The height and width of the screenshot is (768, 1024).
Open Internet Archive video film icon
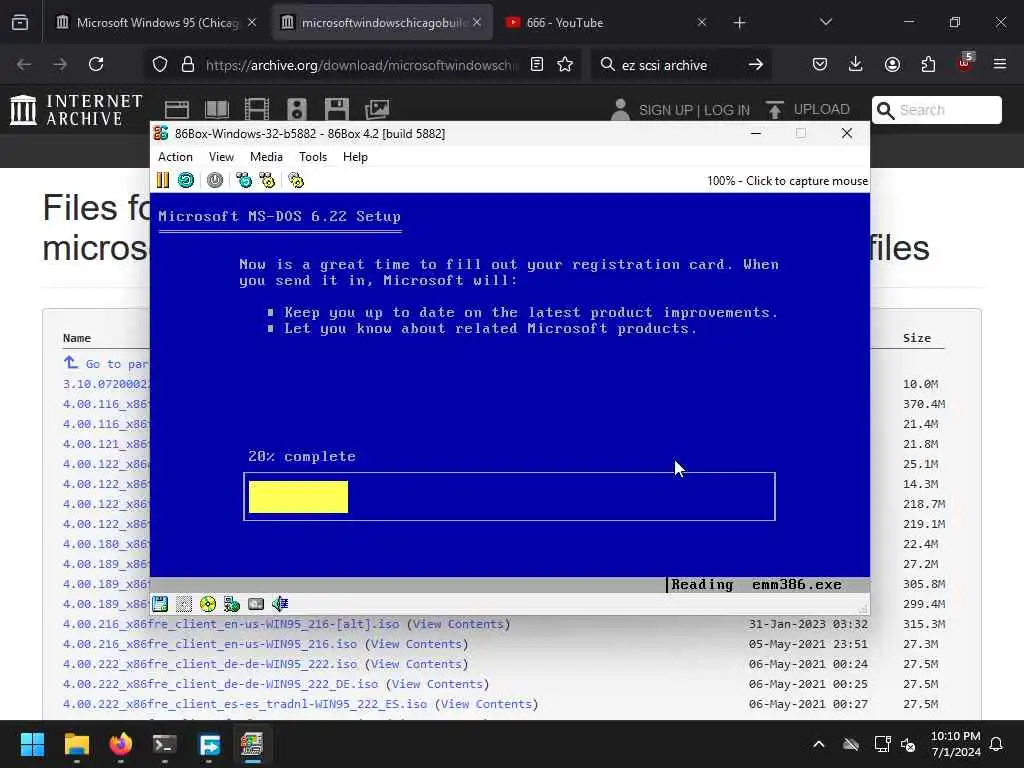coord(257,109)
